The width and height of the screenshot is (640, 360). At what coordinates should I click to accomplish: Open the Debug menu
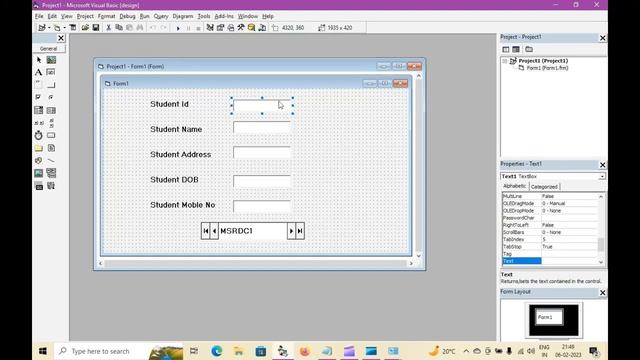[x=127, y=16]
